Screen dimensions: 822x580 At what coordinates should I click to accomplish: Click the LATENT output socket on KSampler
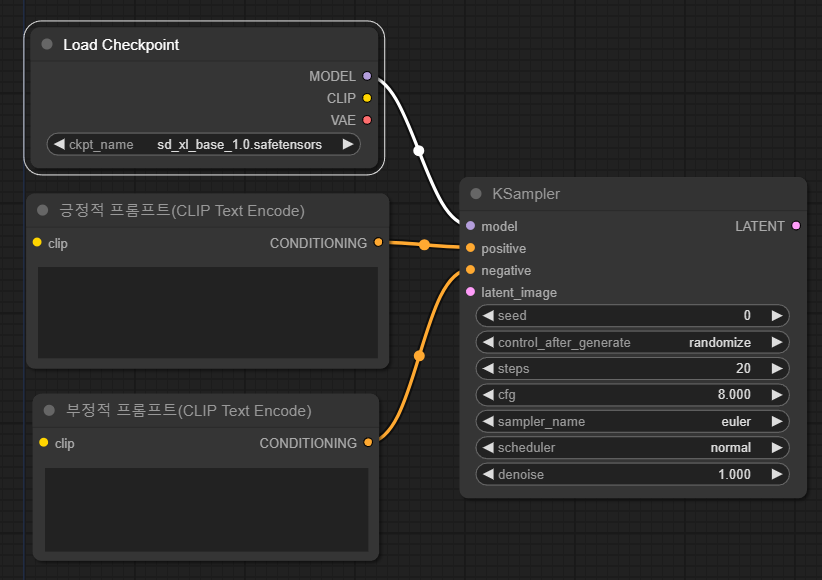pos(796,225)
